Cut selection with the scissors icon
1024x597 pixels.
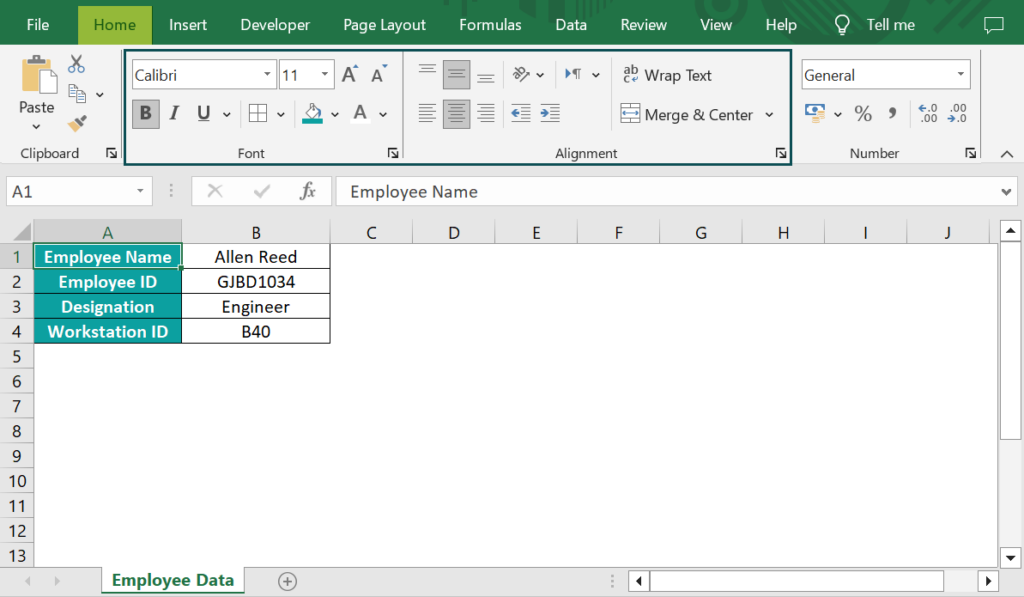[x=76, y=63]
